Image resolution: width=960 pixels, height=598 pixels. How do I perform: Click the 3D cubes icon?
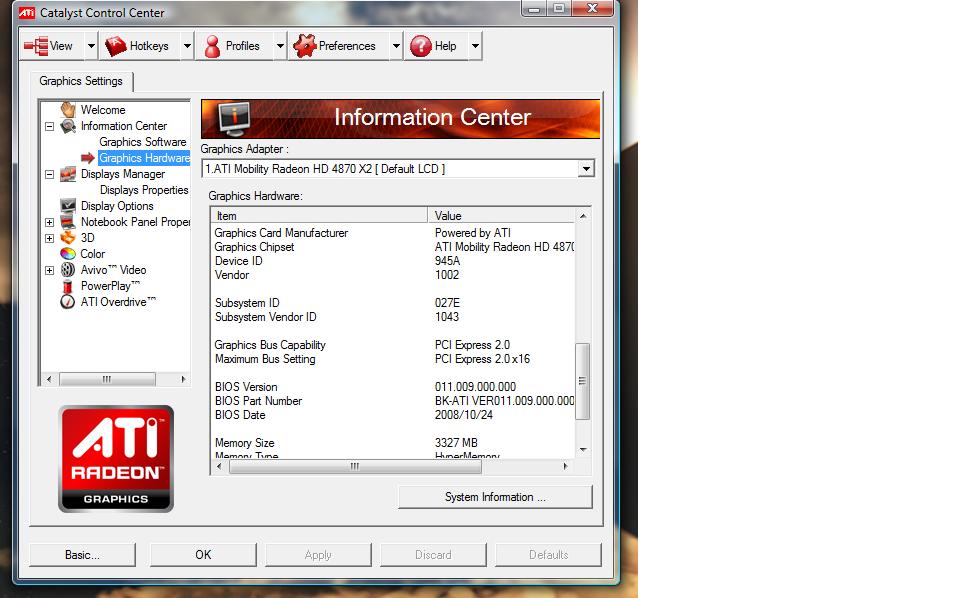68,237
